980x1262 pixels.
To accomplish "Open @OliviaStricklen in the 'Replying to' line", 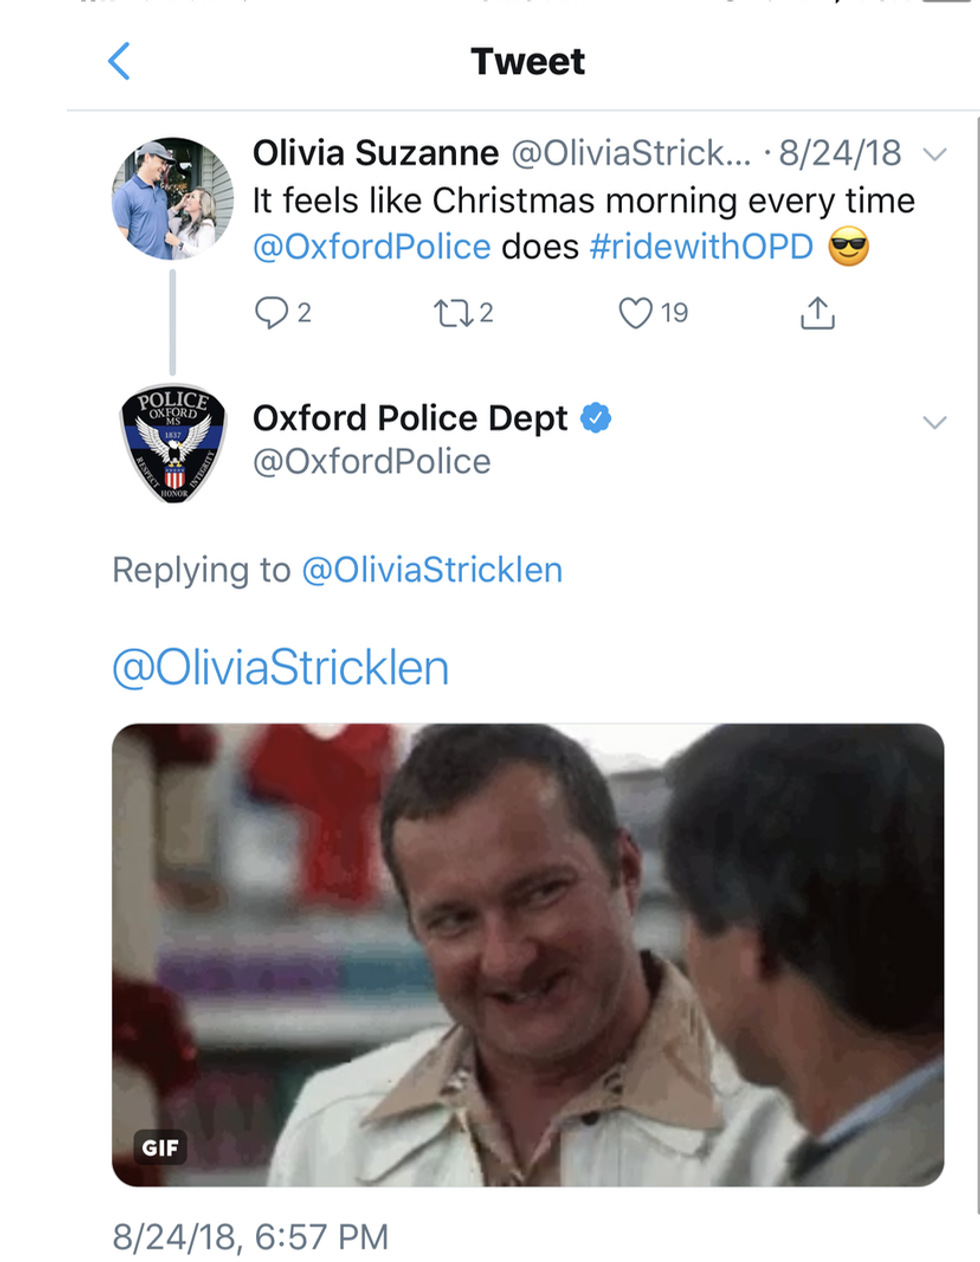I will pos(432,570).
